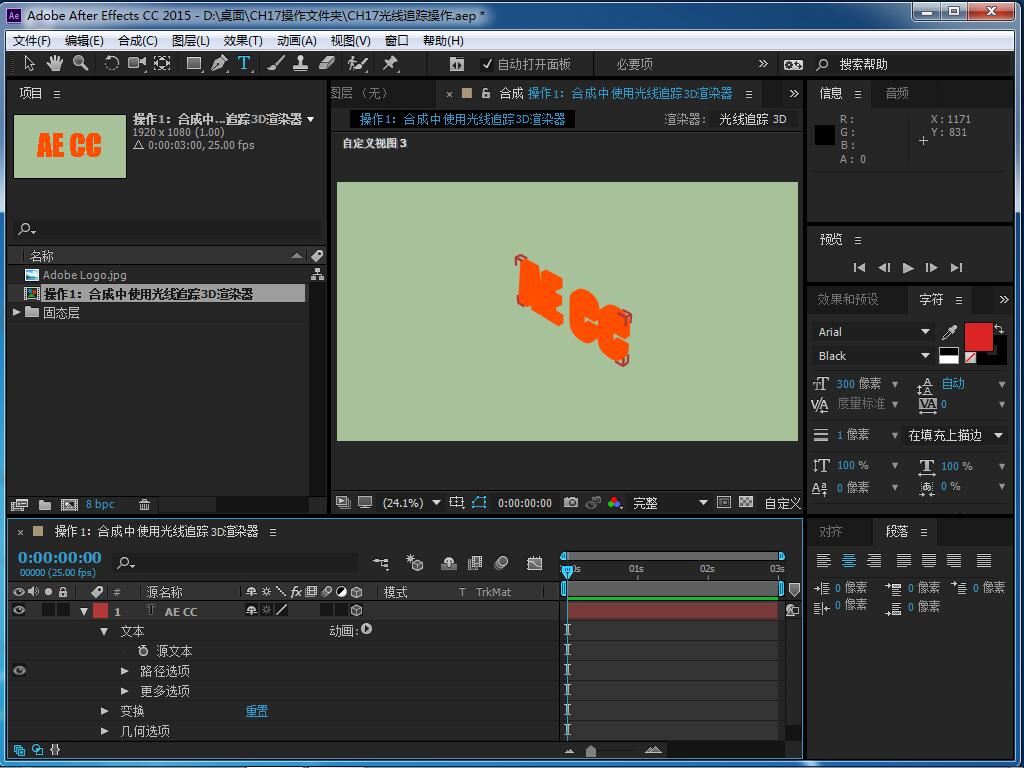The image size is (1024, 768).
Task: Delete selected item with the trash icon
Action: click(x=144, y=505)
